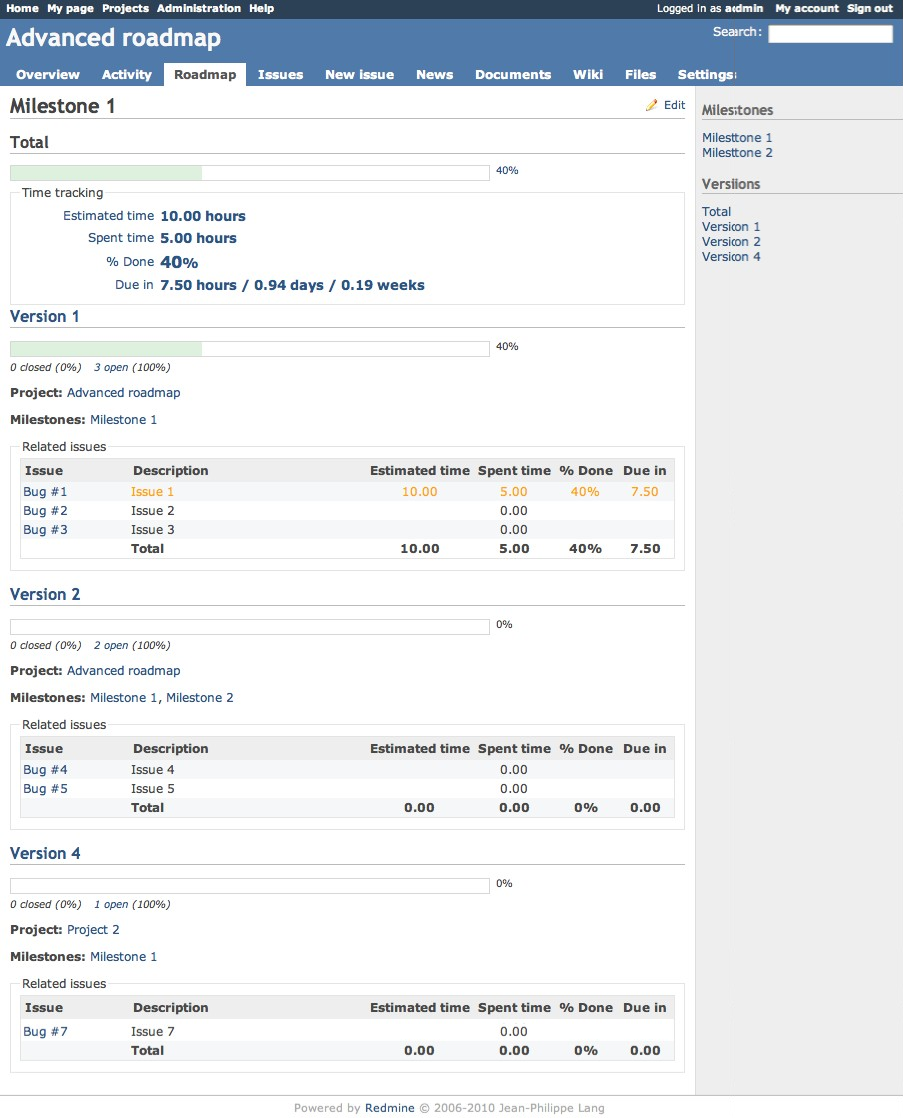Switch to the Overview tab
The height and width of the screenshot is (1118, 903).
48,74
